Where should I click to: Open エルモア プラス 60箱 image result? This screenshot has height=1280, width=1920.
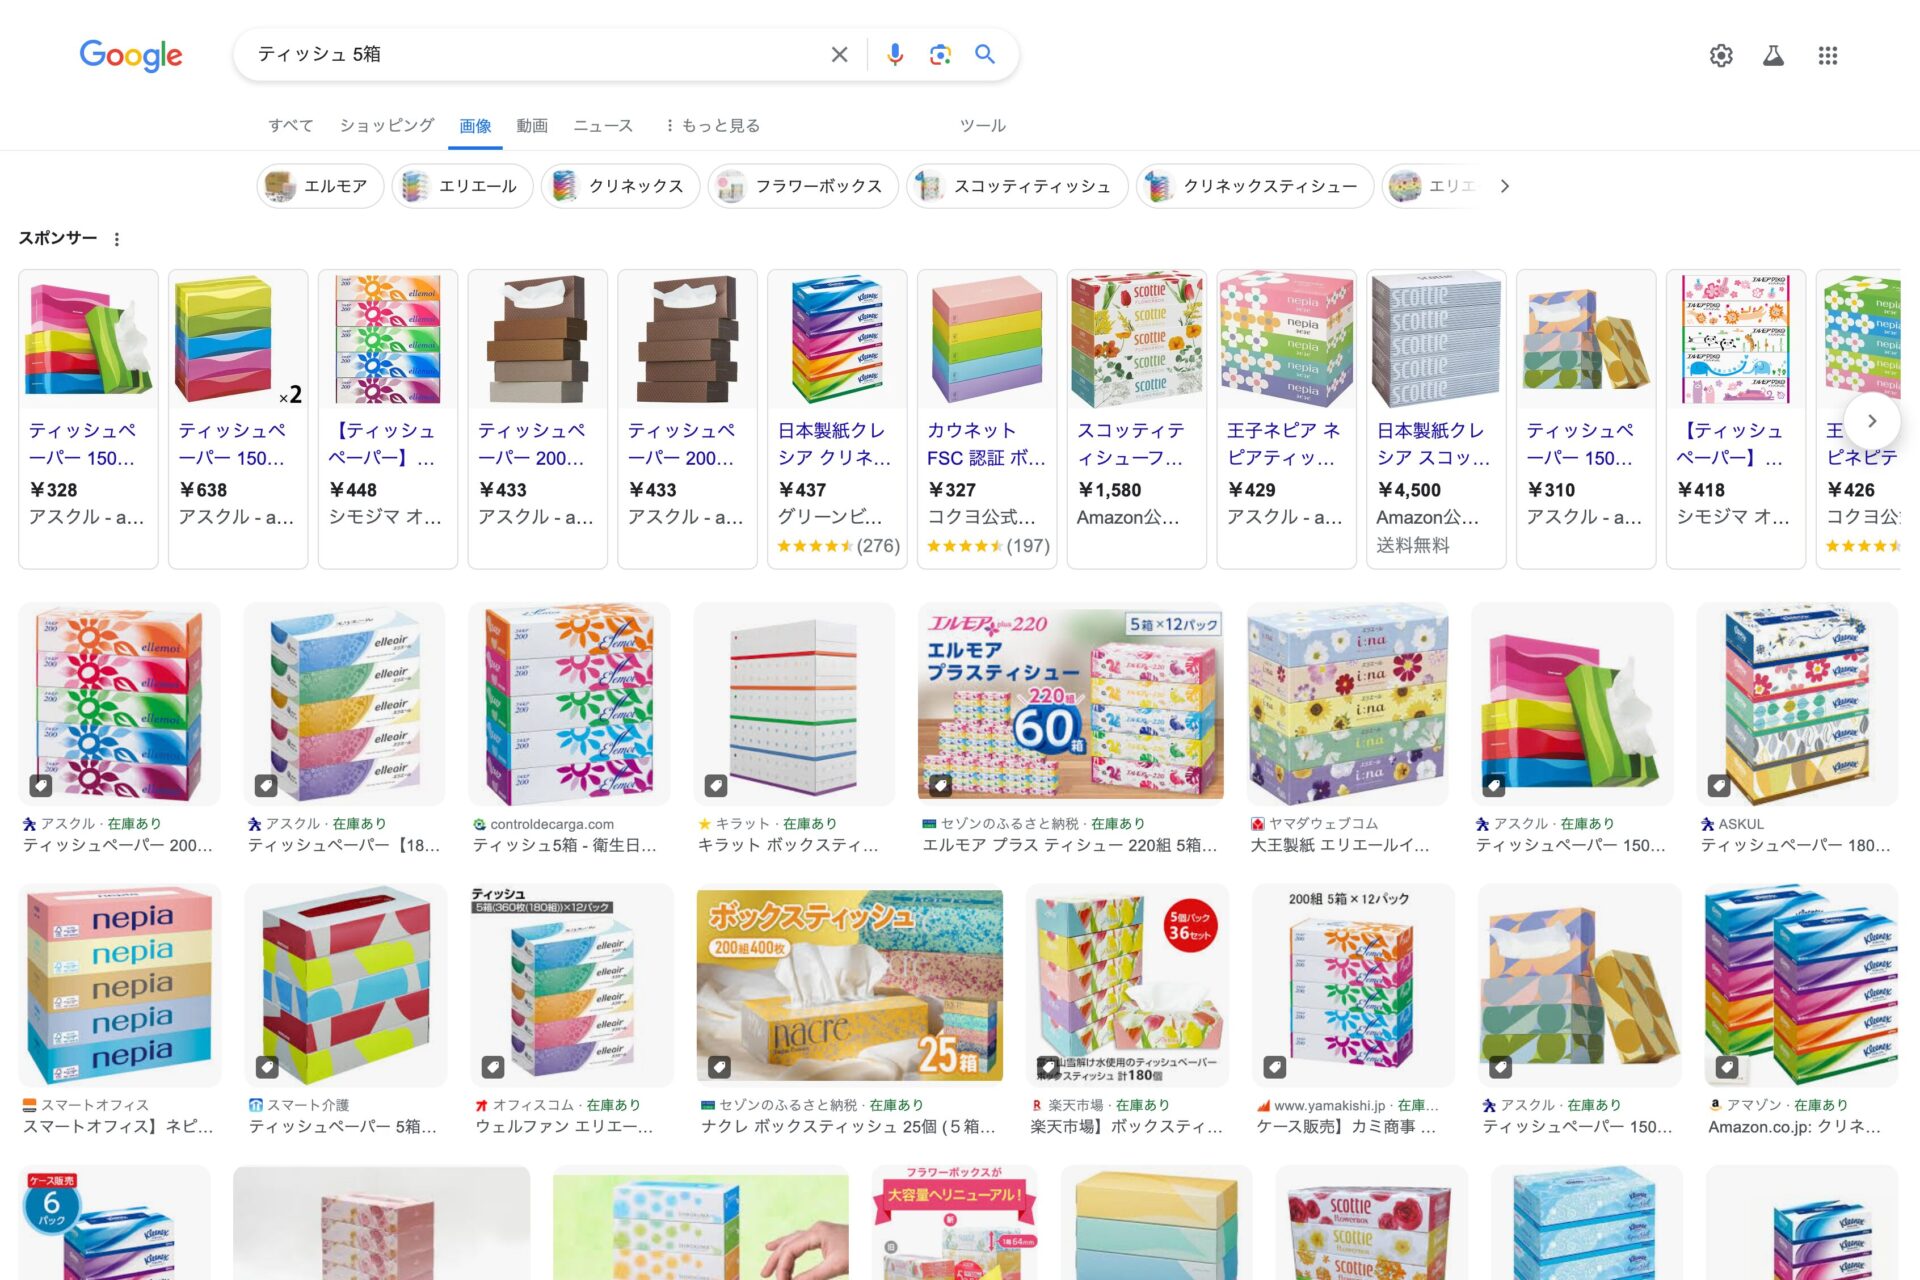[x=1071, y=704]
